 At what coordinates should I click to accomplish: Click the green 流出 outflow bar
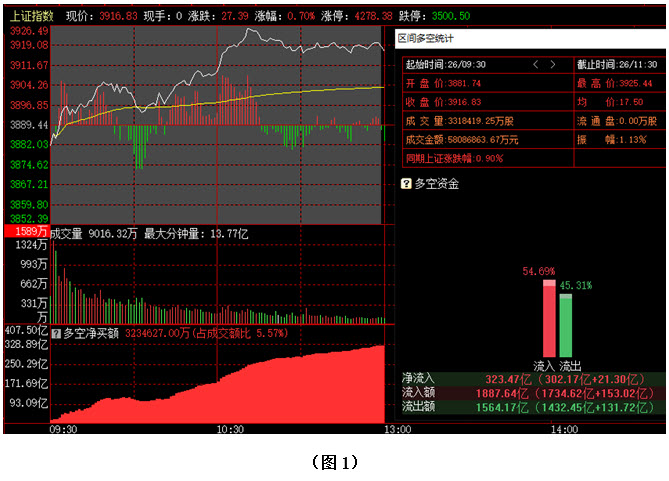[x=566, y=325]
